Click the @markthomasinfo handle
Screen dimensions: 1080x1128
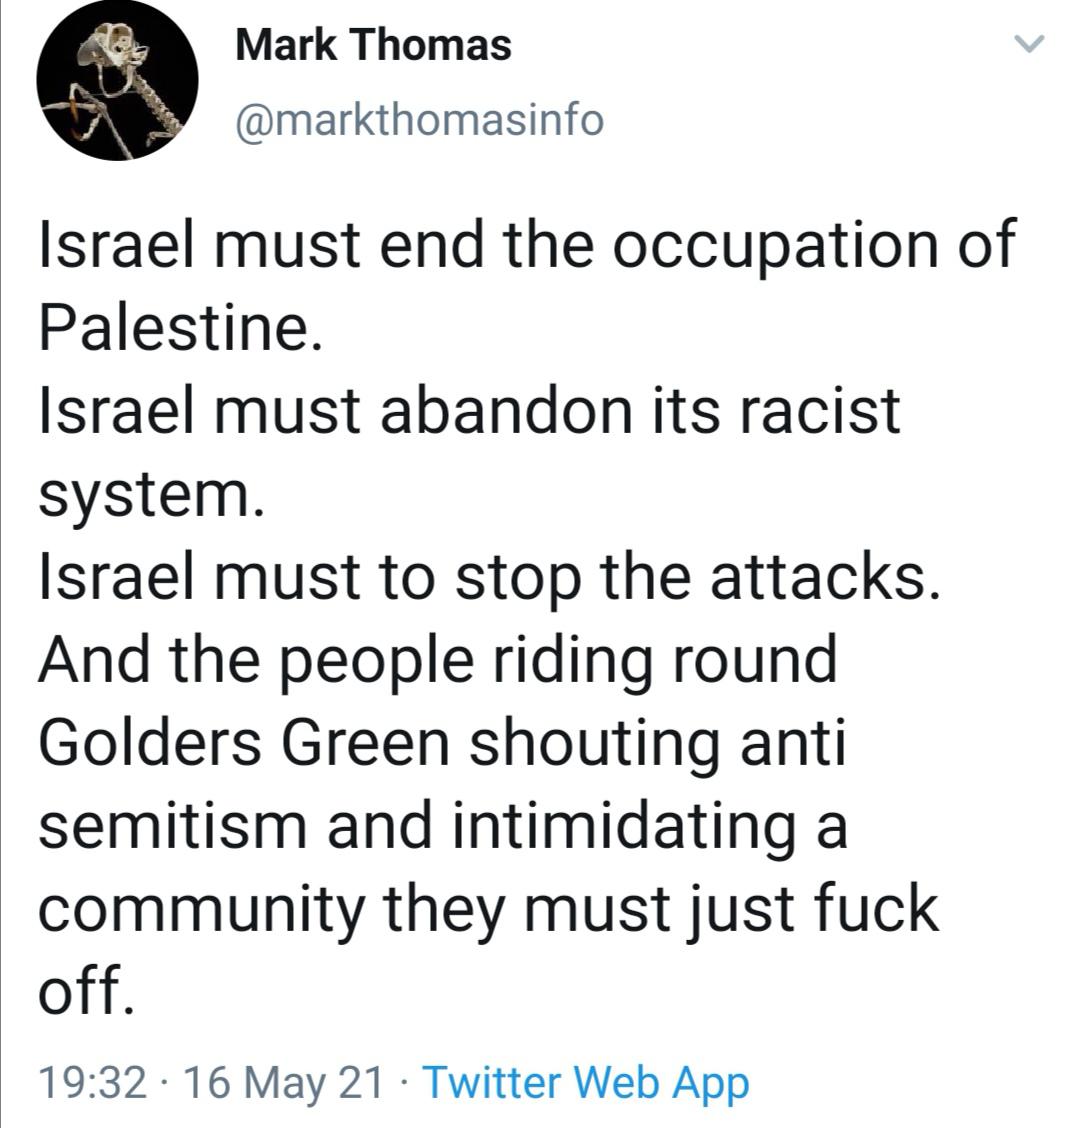[x=419, y=120]
